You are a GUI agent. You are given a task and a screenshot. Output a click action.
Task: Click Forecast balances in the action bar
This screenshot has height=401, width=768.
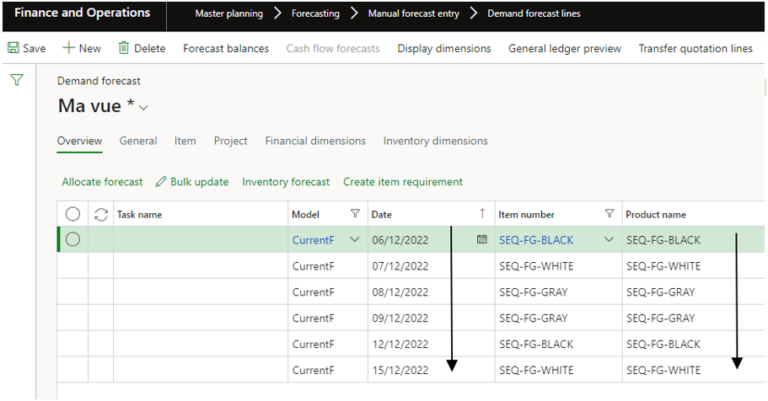225,48
